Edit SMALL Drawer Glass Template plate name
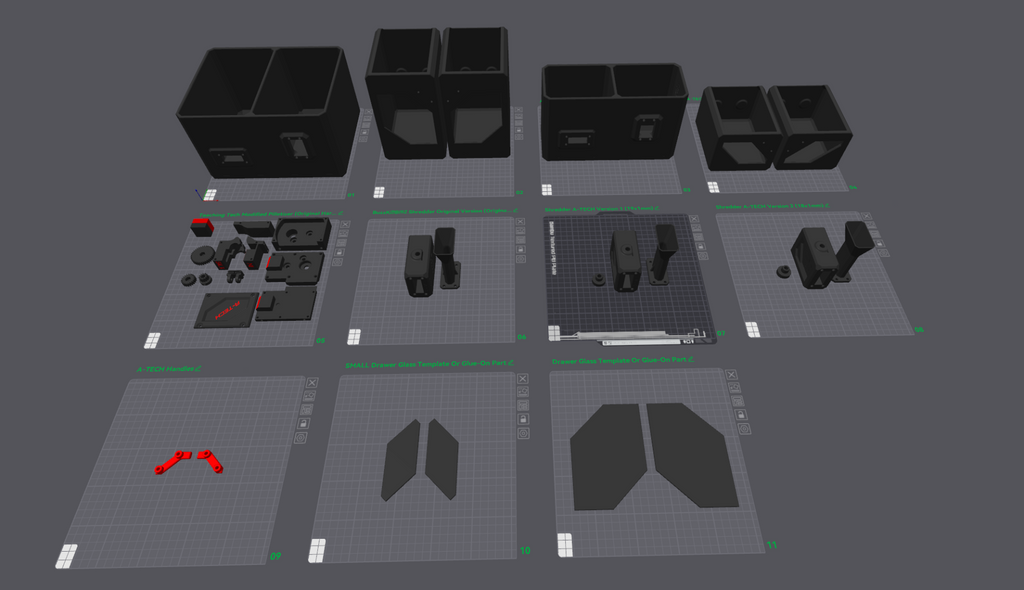The image size is (1024, 590). click(x=511, y=363)
